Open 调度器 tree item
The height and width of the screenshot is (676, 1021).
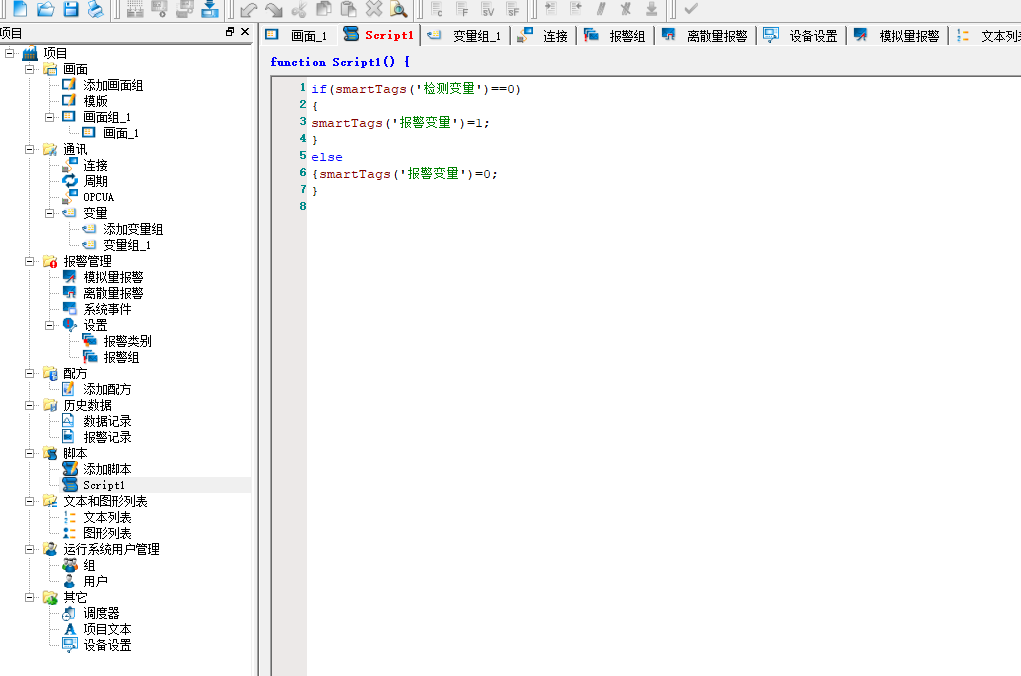101,613
